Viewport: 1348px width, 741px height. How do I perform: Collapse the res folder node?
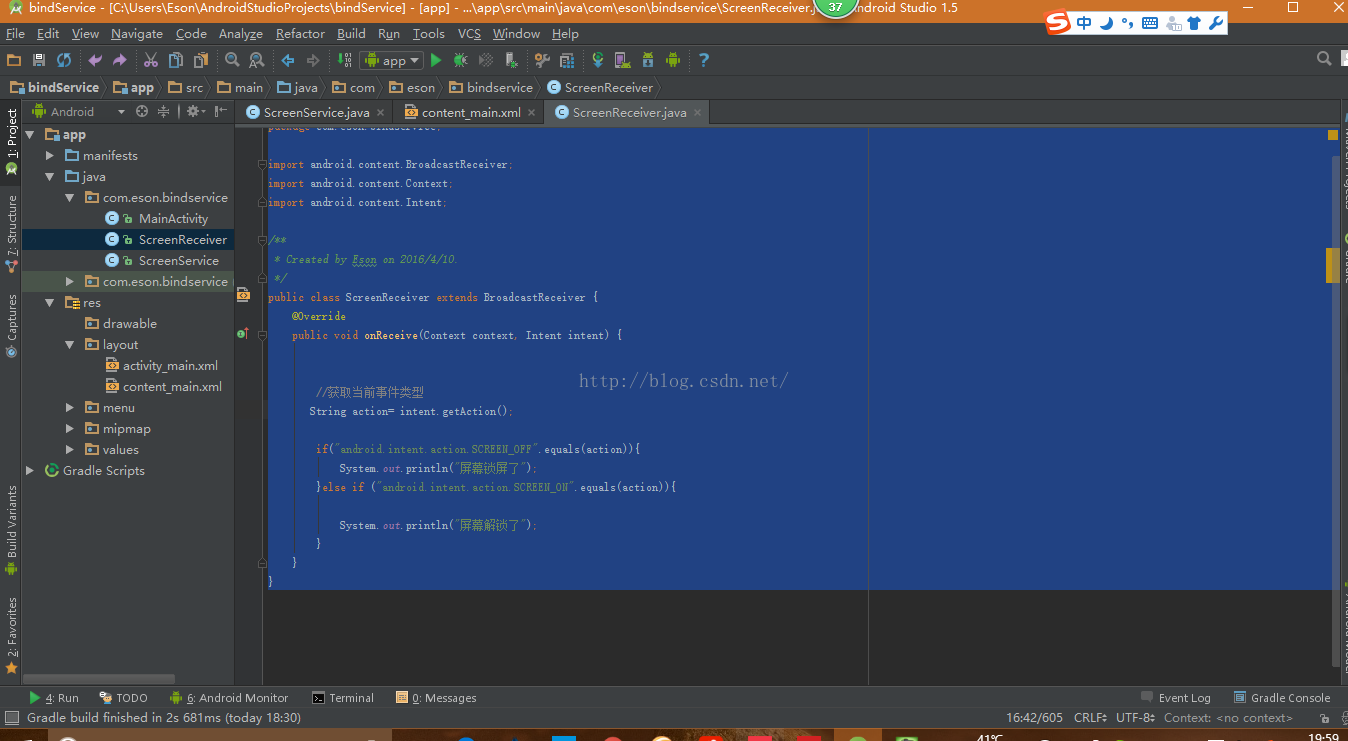coord(50,303)
